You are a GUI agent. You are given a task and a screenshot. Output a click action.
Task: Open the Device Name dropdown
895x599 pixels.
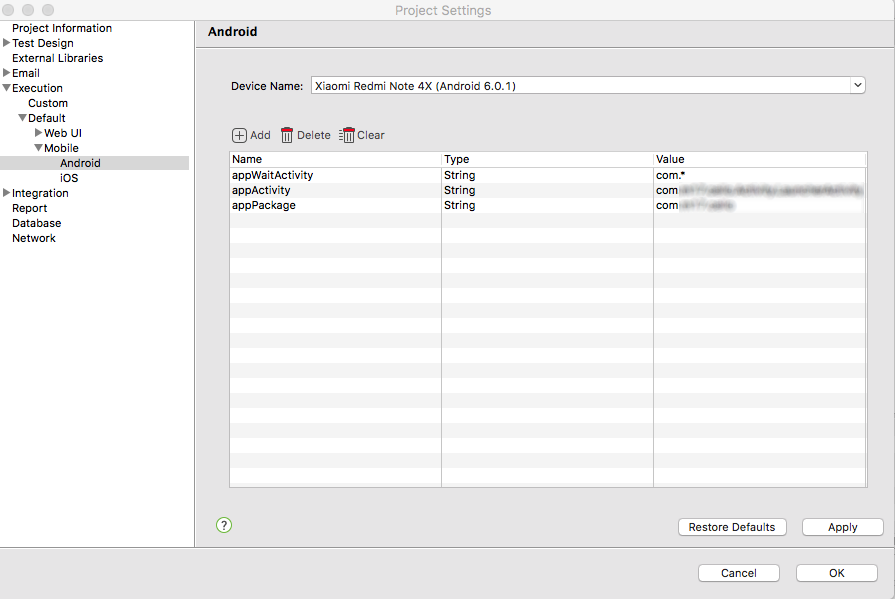pyautogui.click(x=857, y=86)
